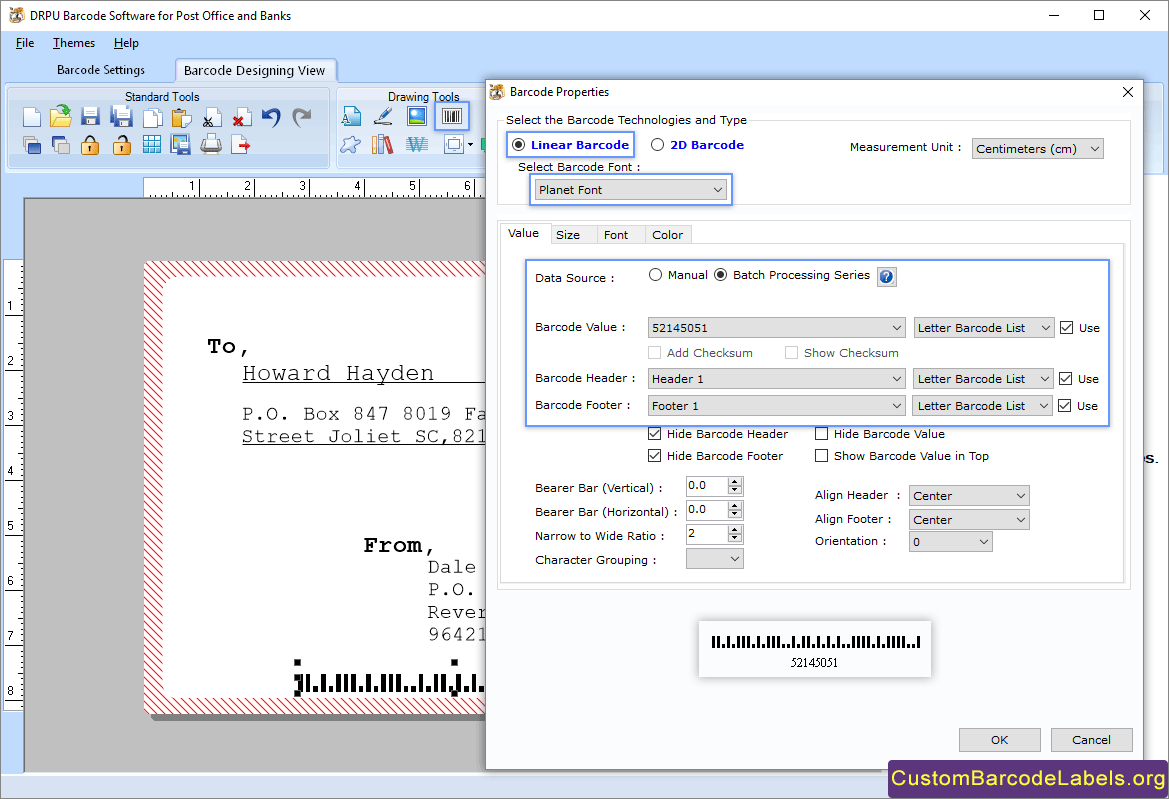Open Align Footer Center dropdown
This screenshot has width=1169, height=799.
click(969, 519)
